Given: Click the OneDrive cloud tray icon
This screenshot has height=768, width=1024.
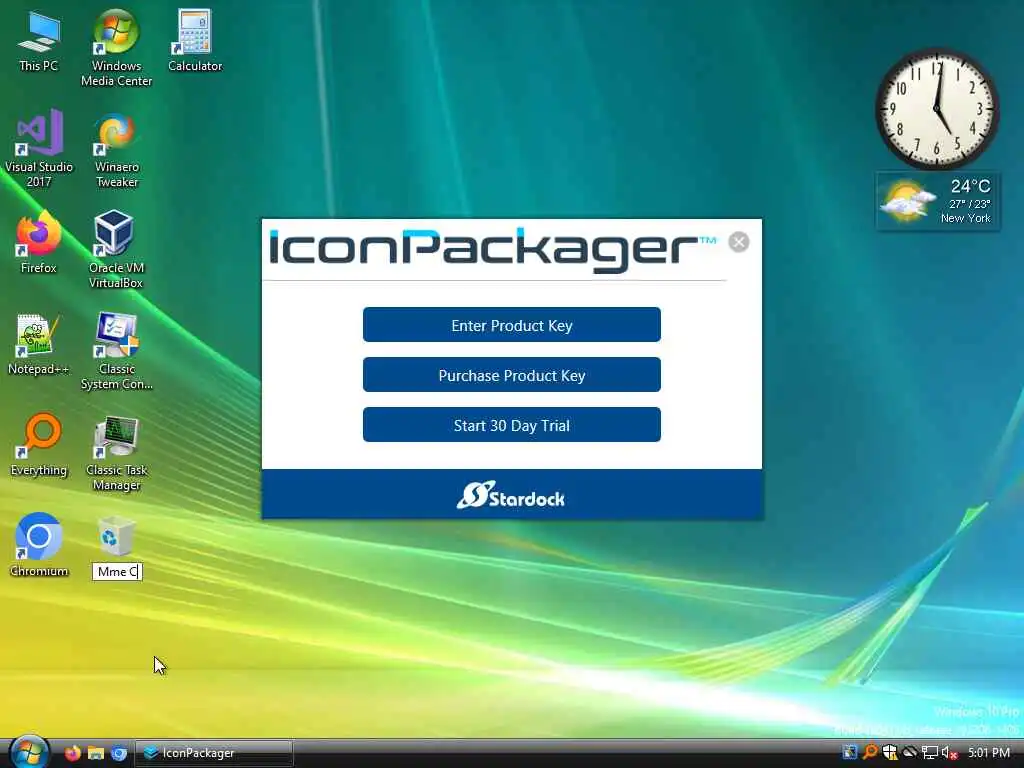Looking at the screenshot, I should pos(910,752).
